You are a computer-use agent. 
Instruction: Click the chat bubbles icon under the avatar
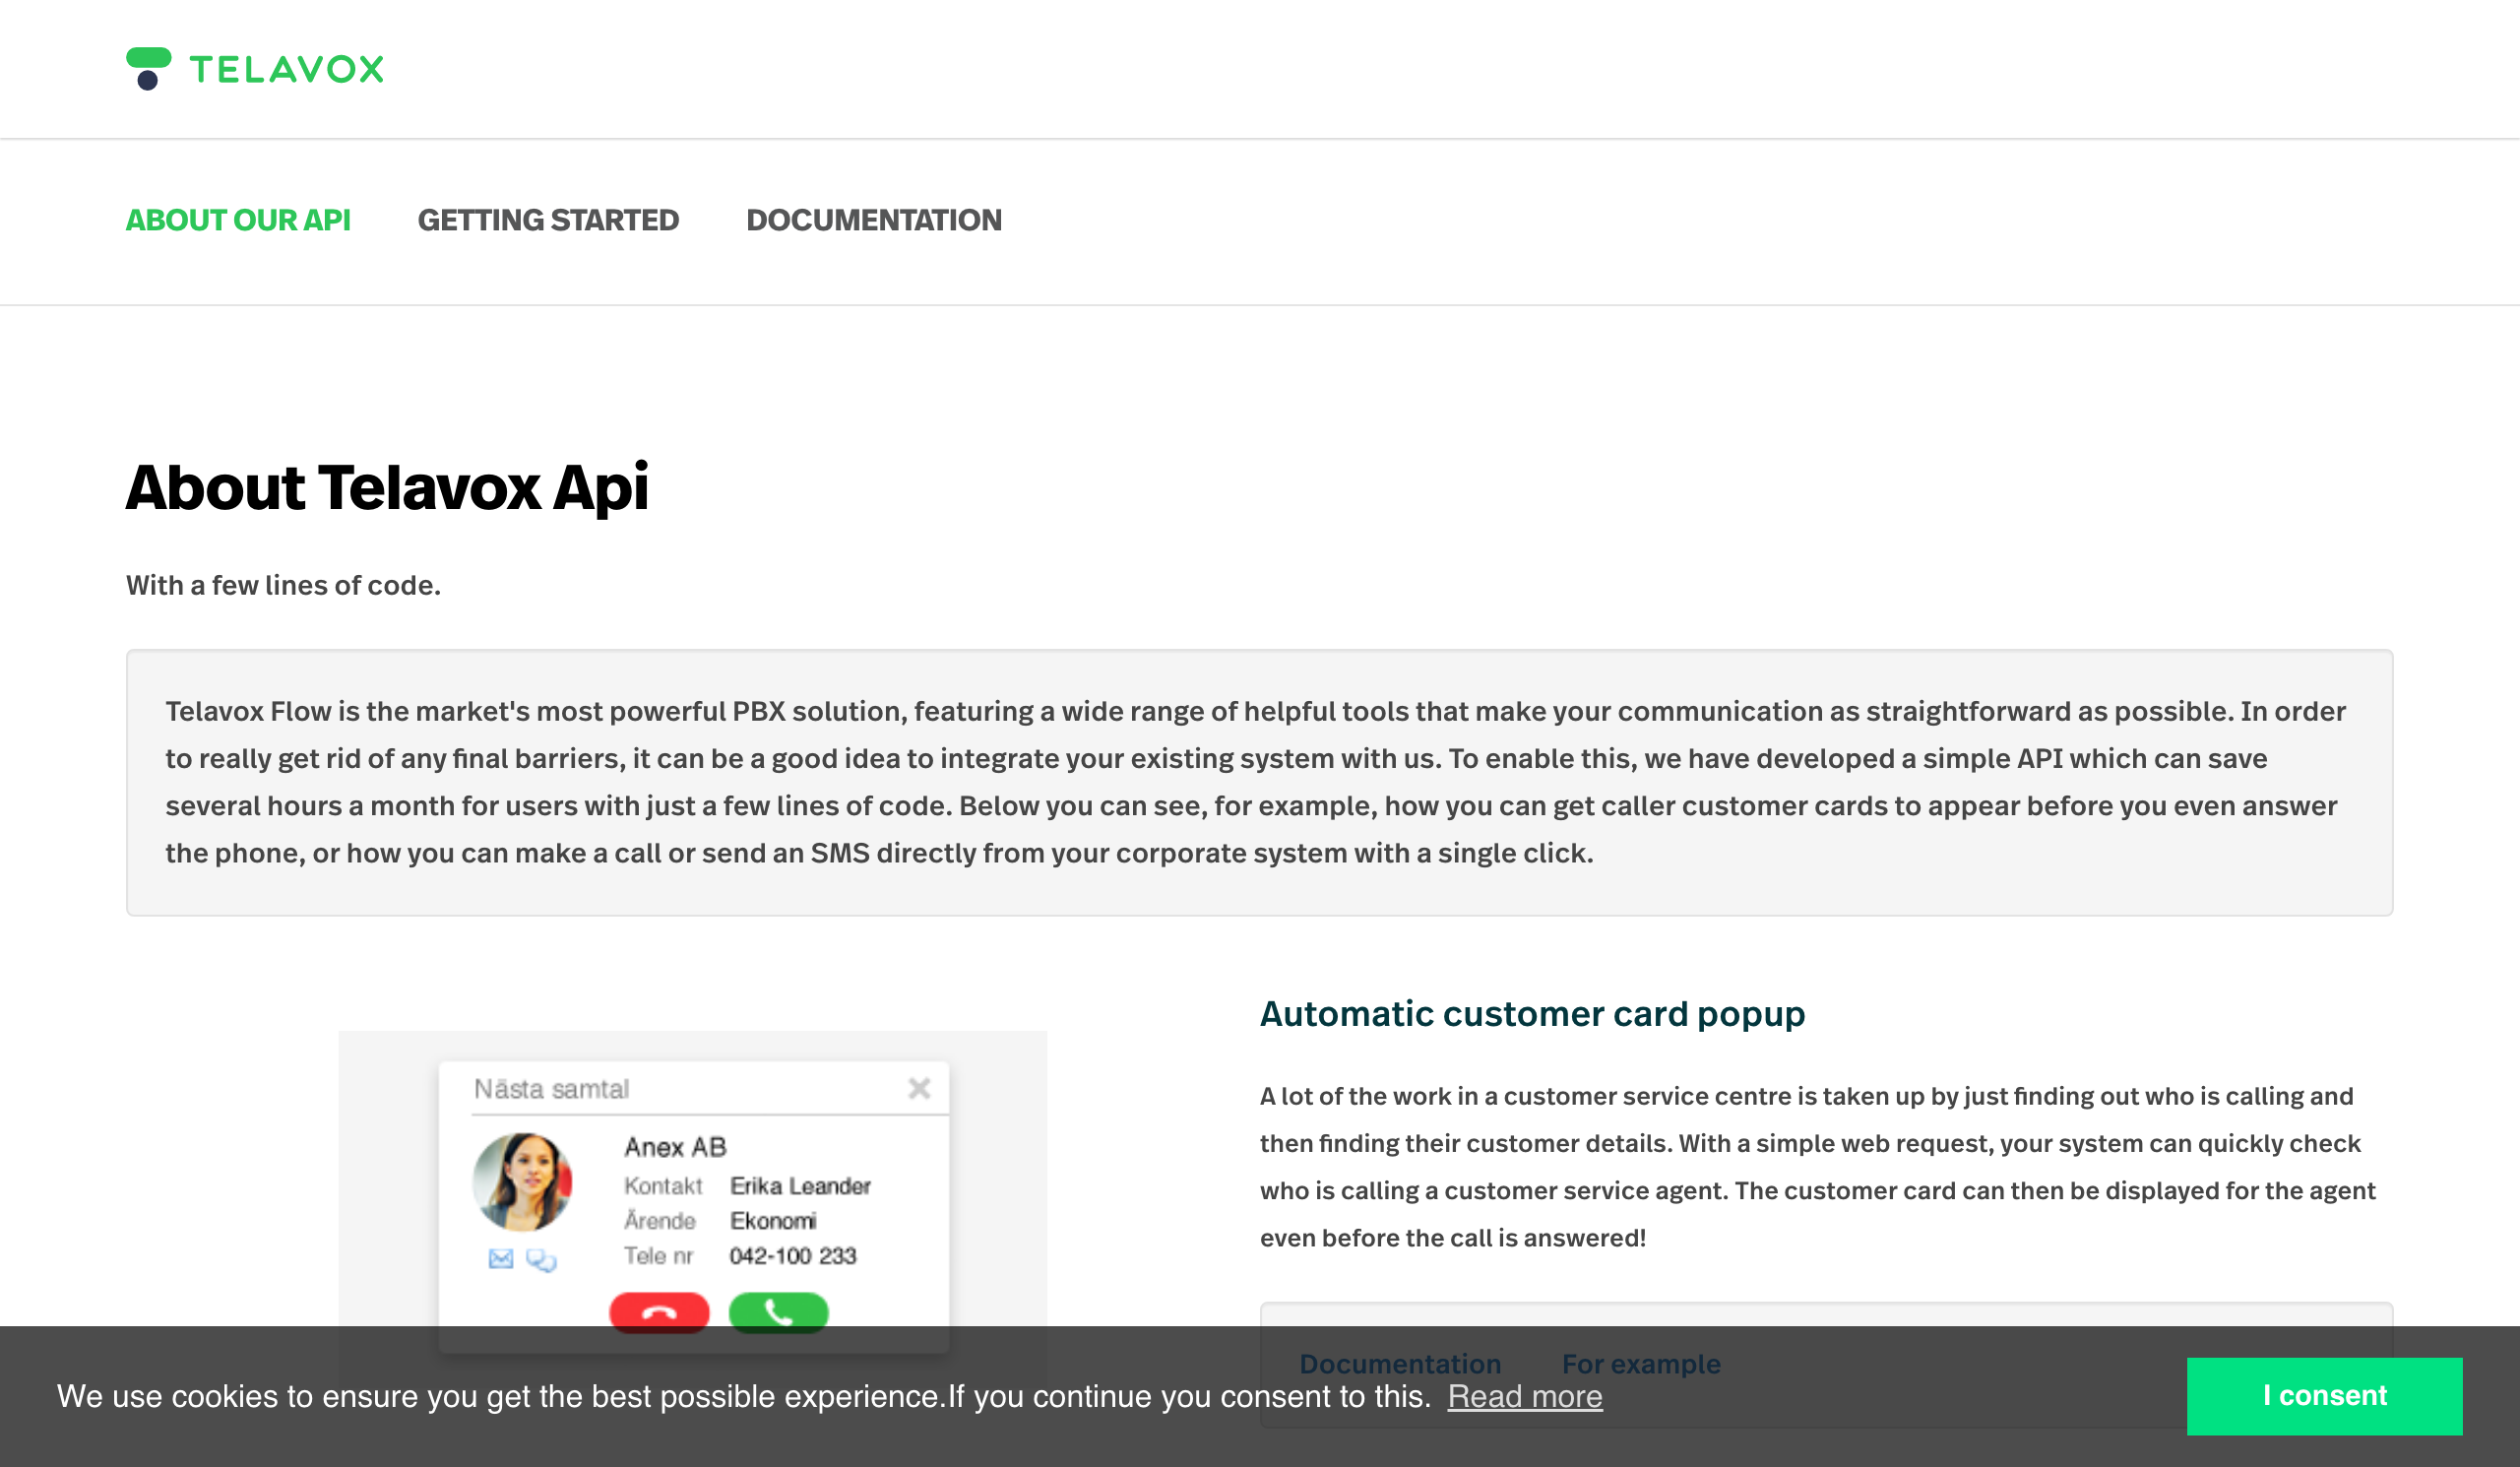(541, 1260)
